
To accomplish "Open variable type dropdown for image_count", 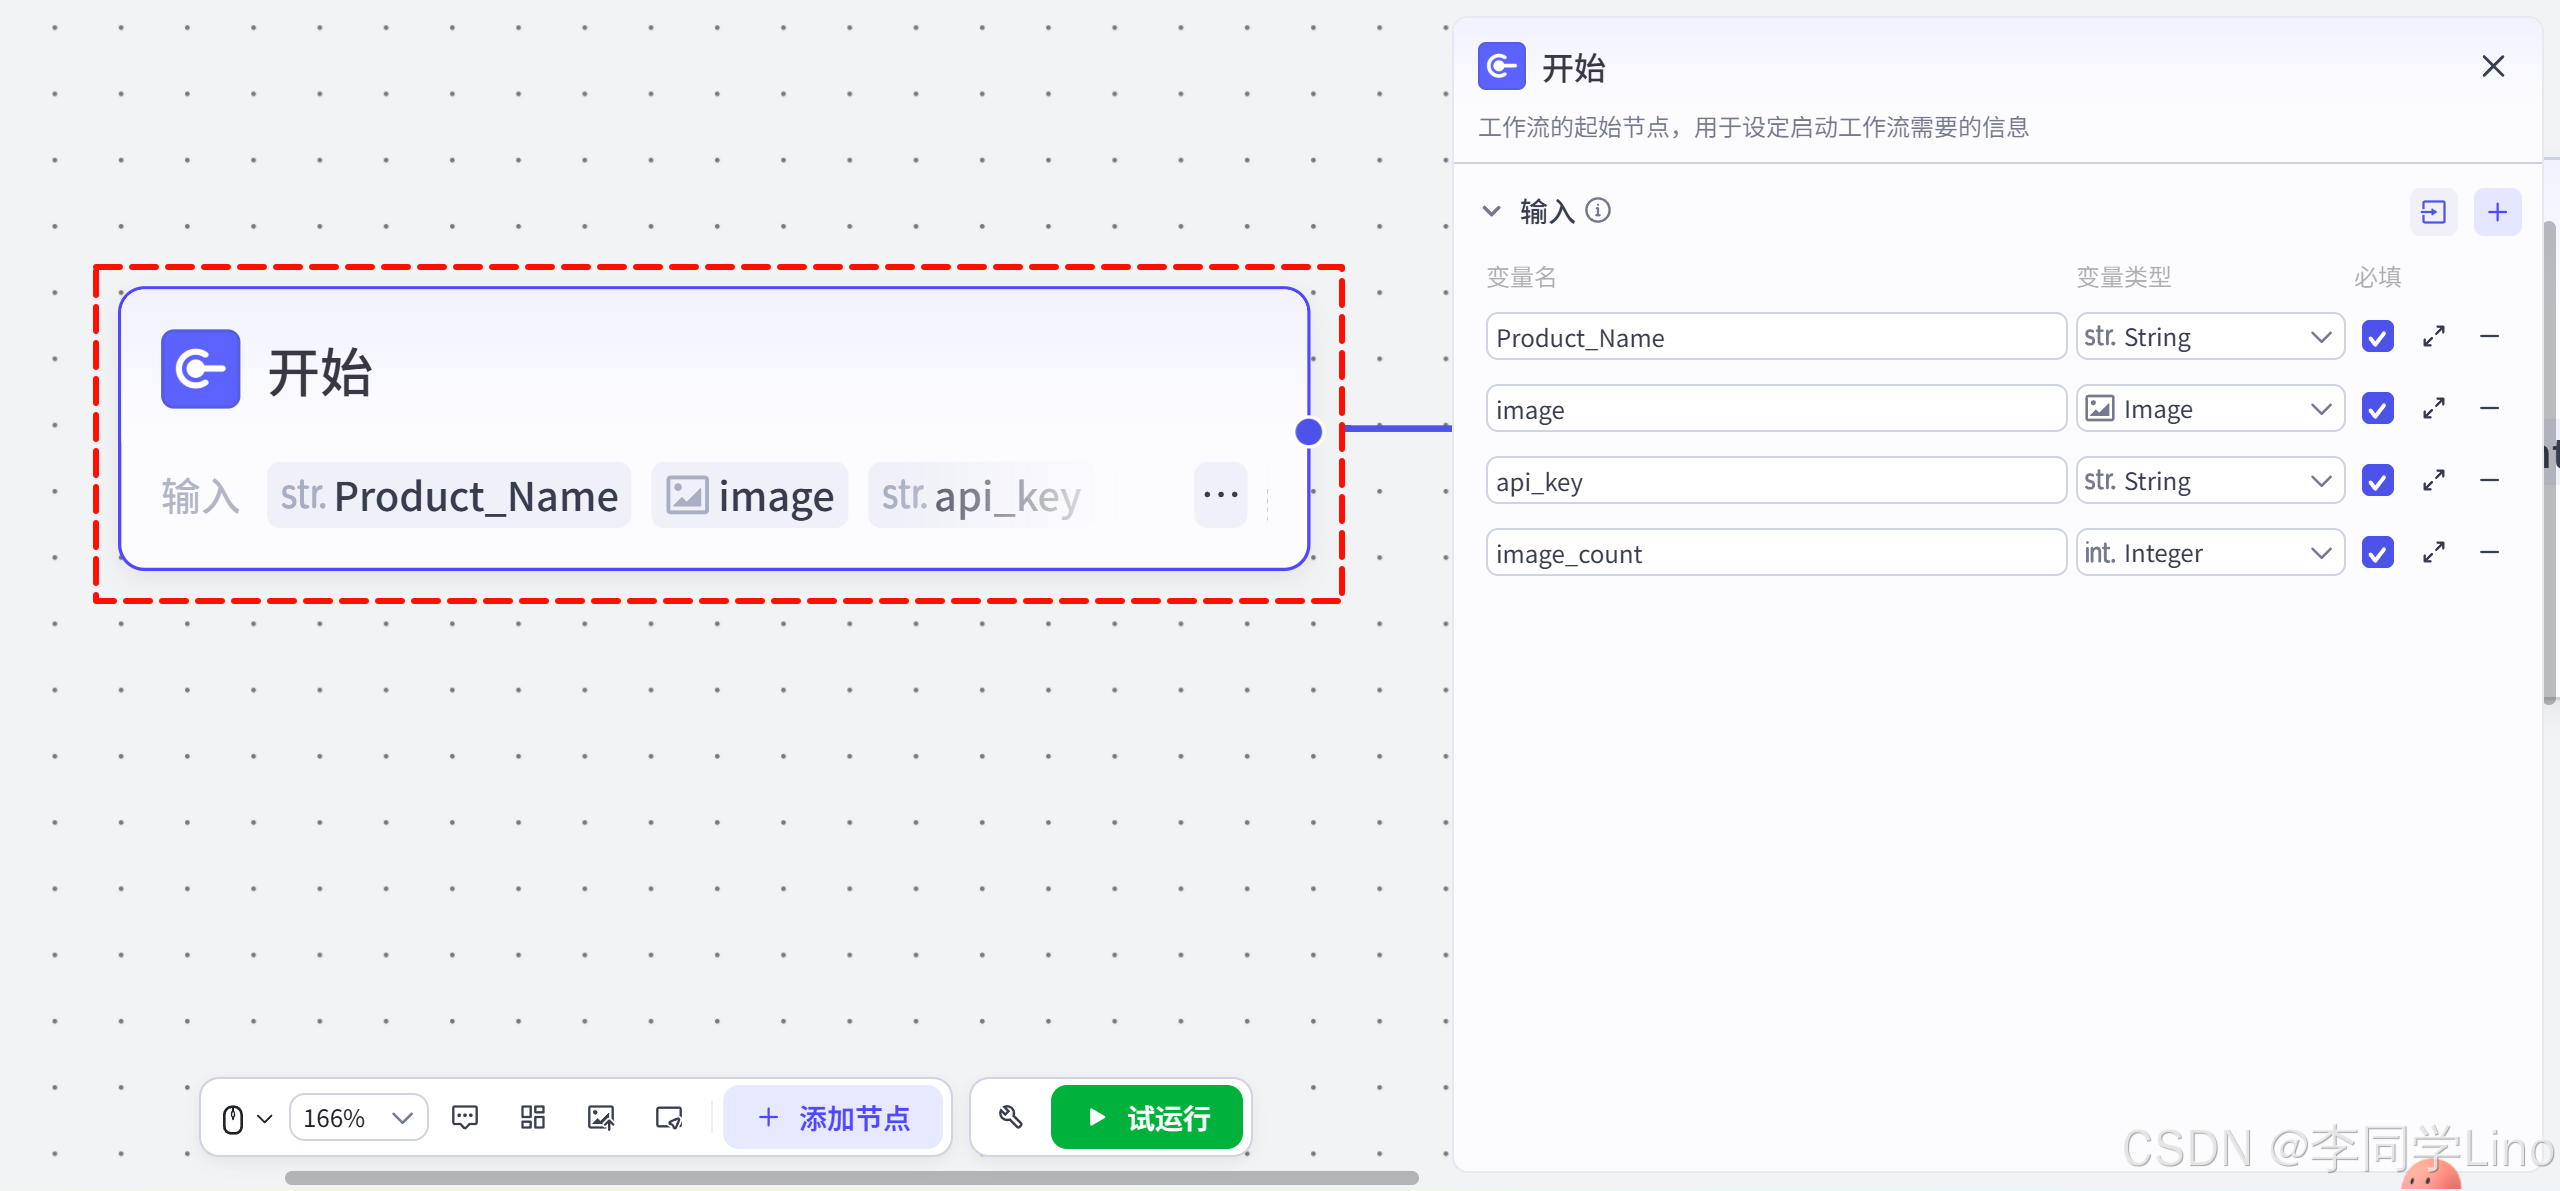I will click(x=2210, y=553).
